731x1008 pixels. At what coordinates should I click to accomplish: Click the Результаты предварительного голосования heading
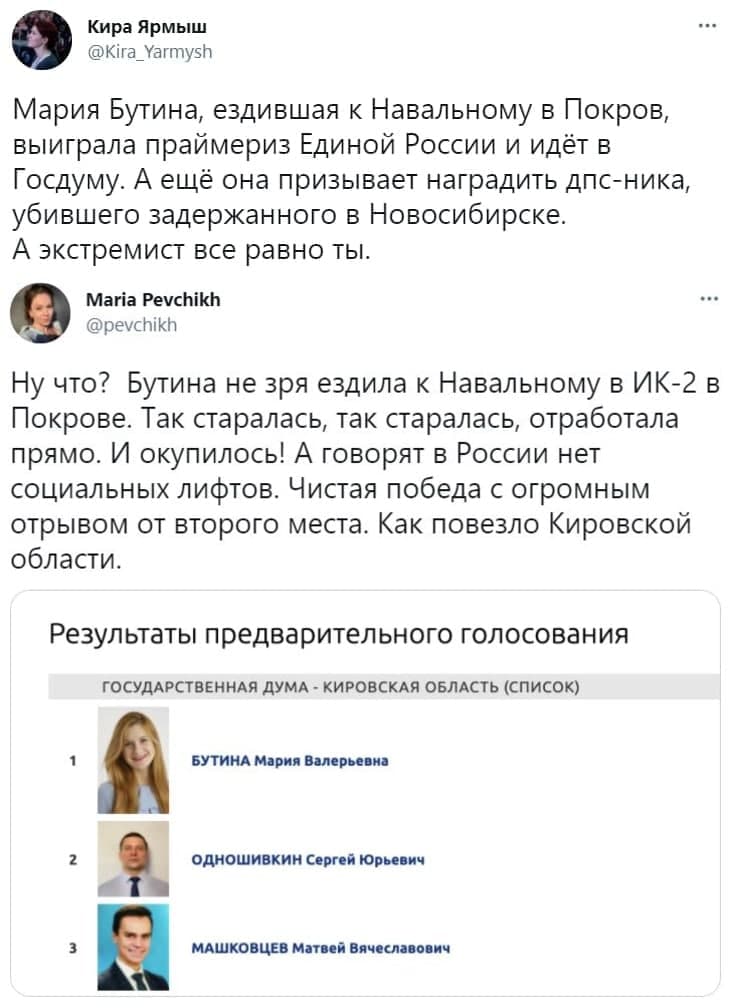point(339,634)
